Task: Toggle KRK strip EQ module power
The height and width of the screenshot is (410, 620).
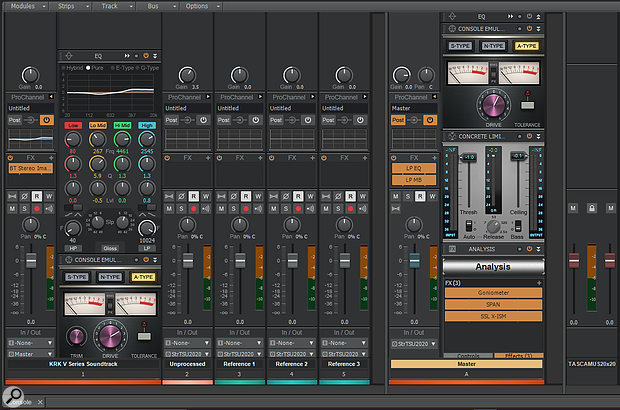Action: tap(146, 56)
